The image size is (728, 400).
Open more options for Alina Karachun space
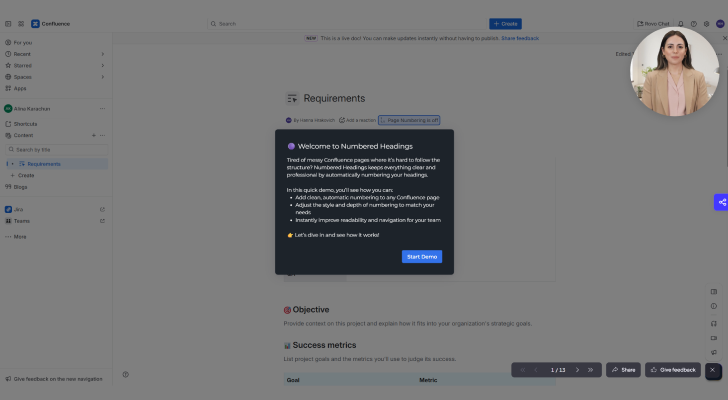pos(102,109)
